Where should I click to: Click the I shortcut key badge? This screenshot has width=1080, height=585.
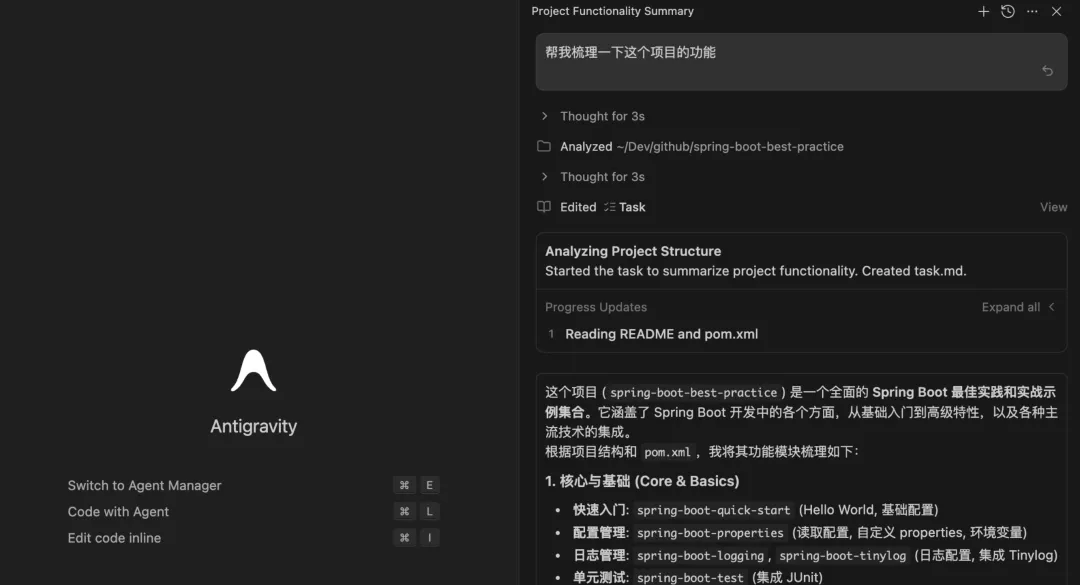[x=429, y=537]
